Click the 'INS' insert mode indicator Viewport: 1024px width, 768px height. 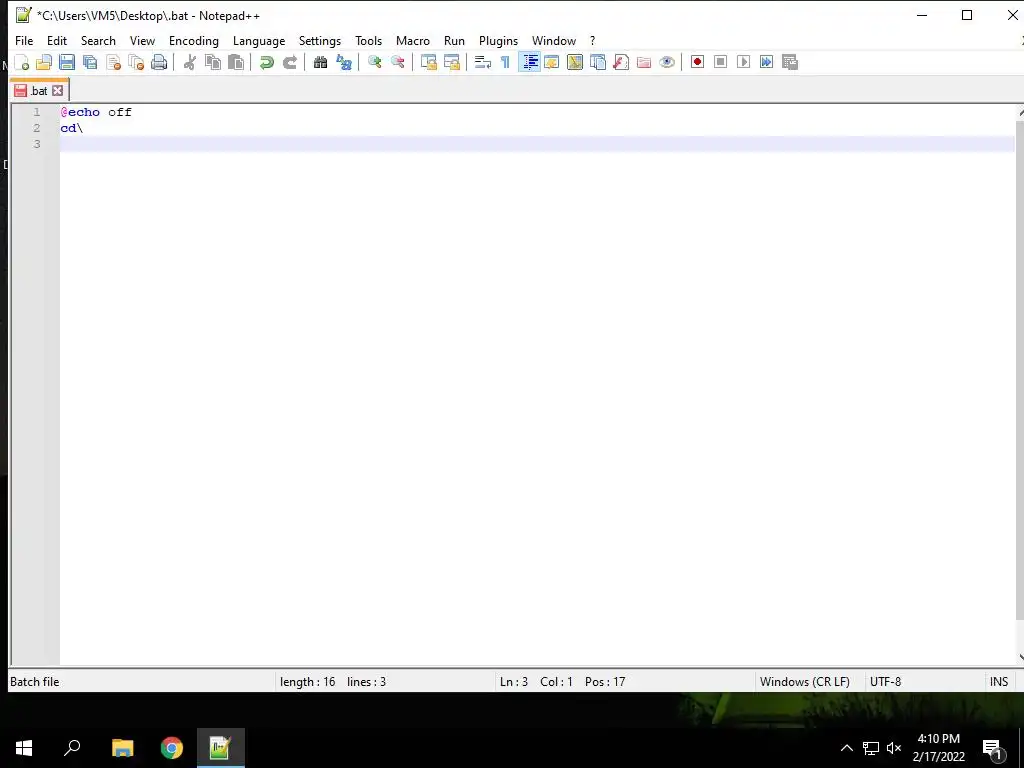999,682
